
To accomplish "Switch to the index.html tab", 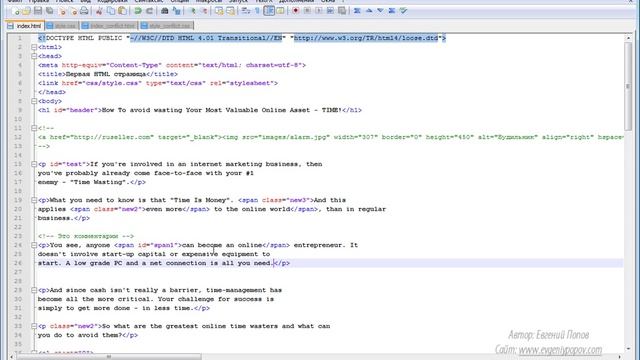I will pyautogui.click(x=25, y=26).
